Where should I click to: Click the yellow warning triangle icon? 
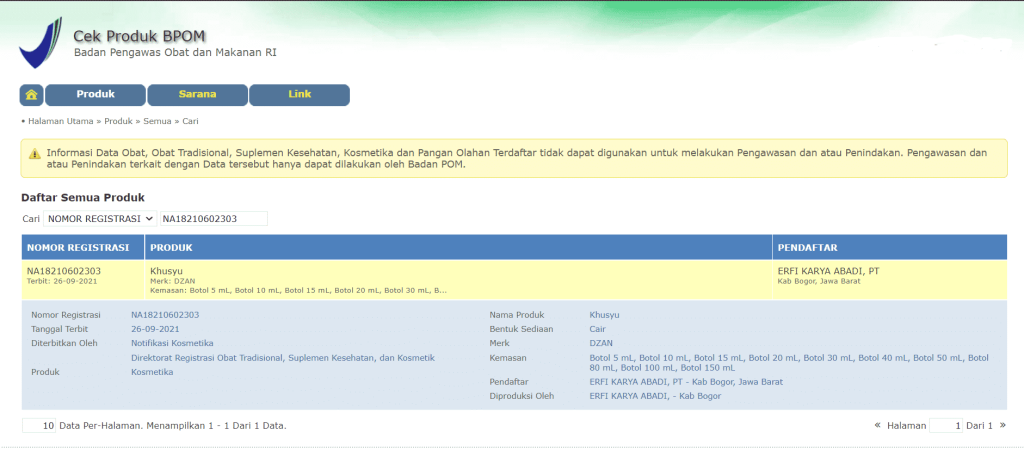34,153
